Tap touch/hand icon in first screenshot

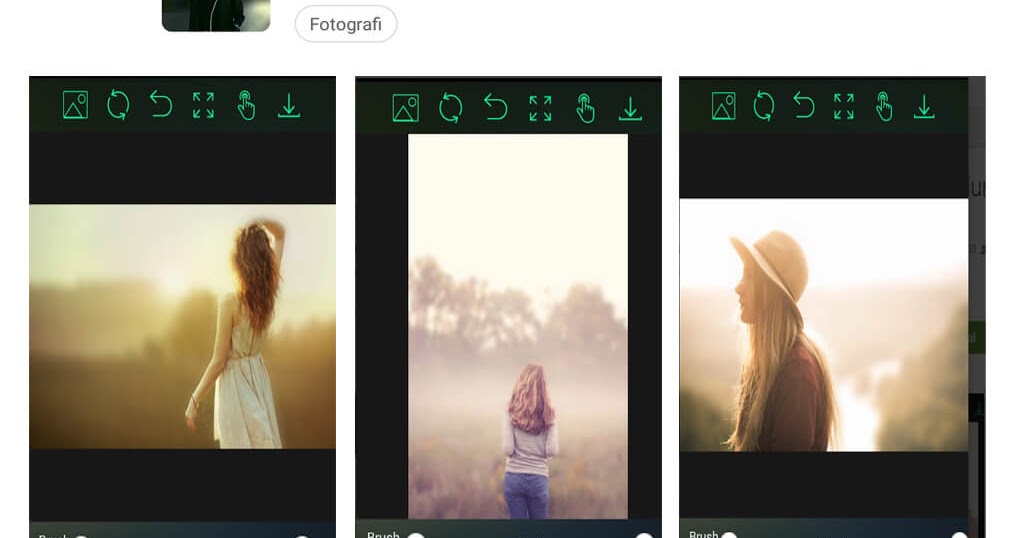(x=246, y=105)
